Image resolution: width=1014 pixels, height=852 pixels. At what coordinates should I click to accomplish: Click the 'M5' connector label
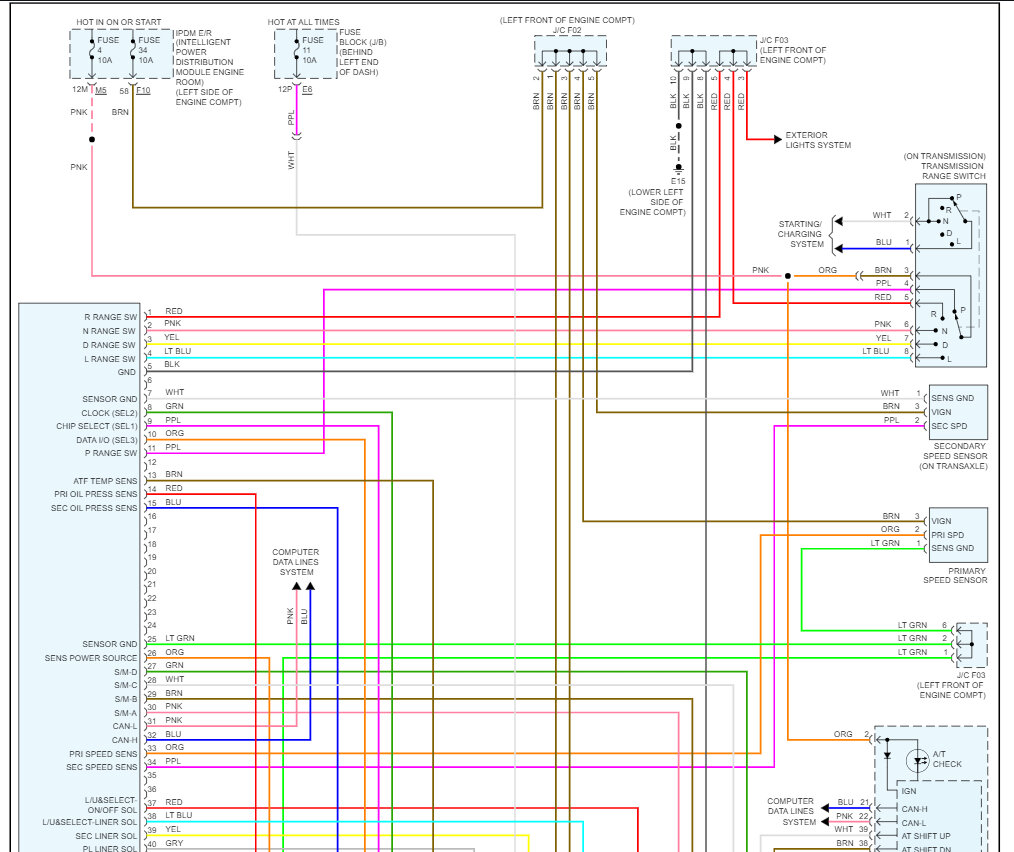click(x=101, y=91)
